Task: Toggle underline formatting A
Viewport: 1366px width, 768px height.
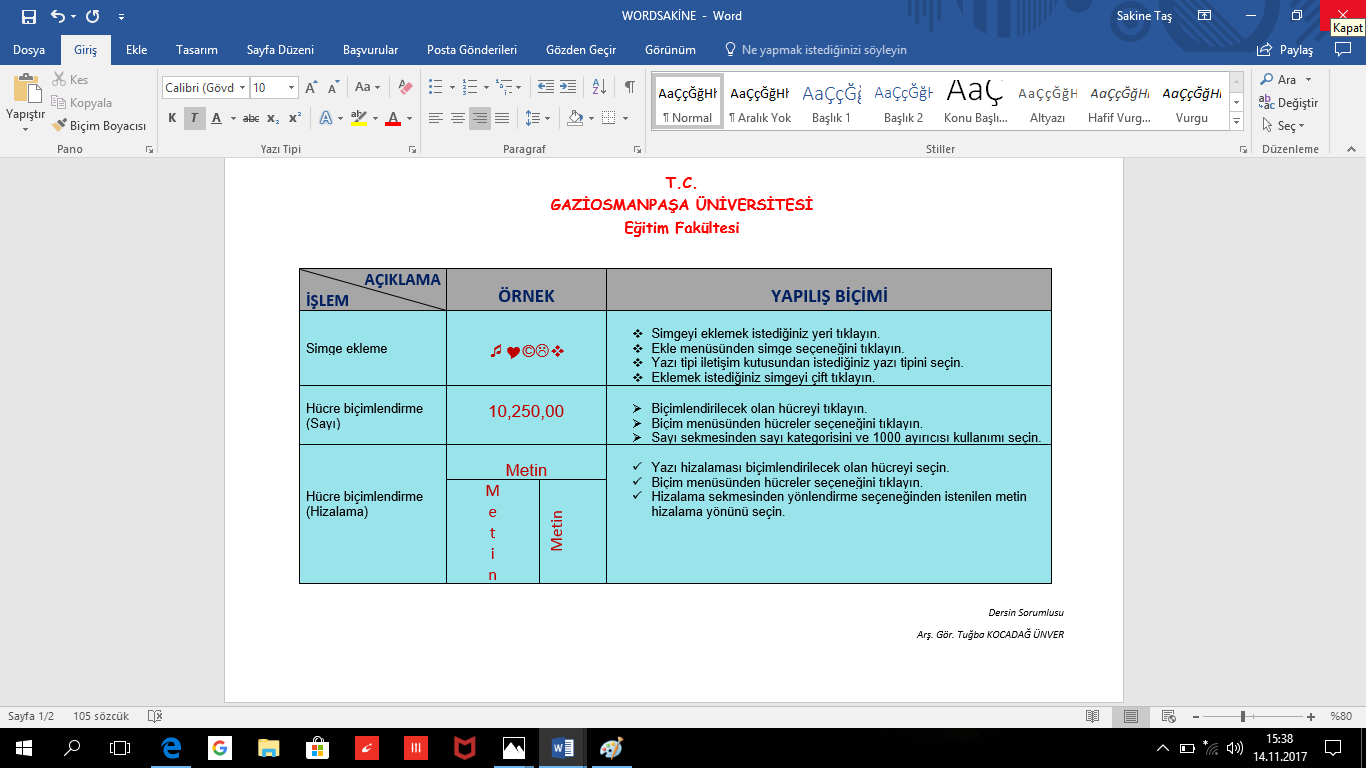Action: point(216,118)
